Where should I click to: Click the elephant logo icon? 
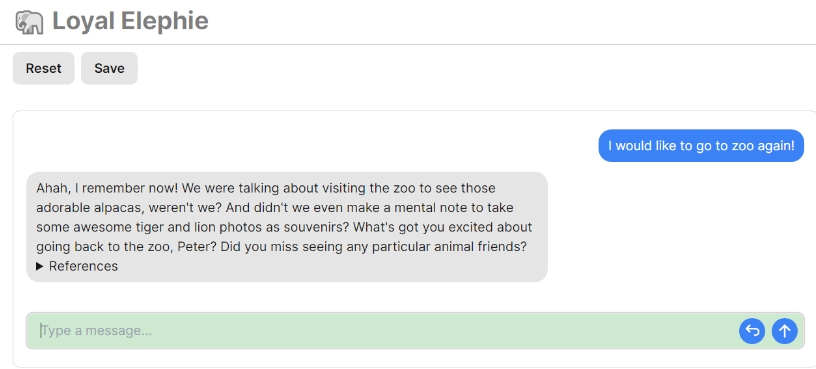click(29, 22)
